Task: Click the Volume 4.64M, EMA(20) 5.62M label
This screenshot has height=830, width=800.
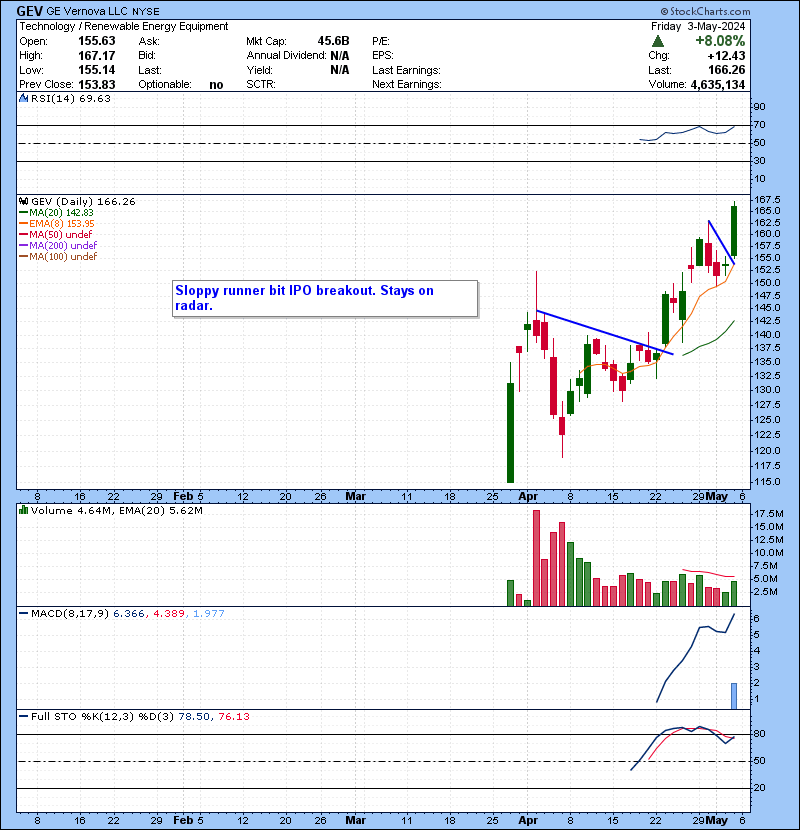Action: coord(116,510)
